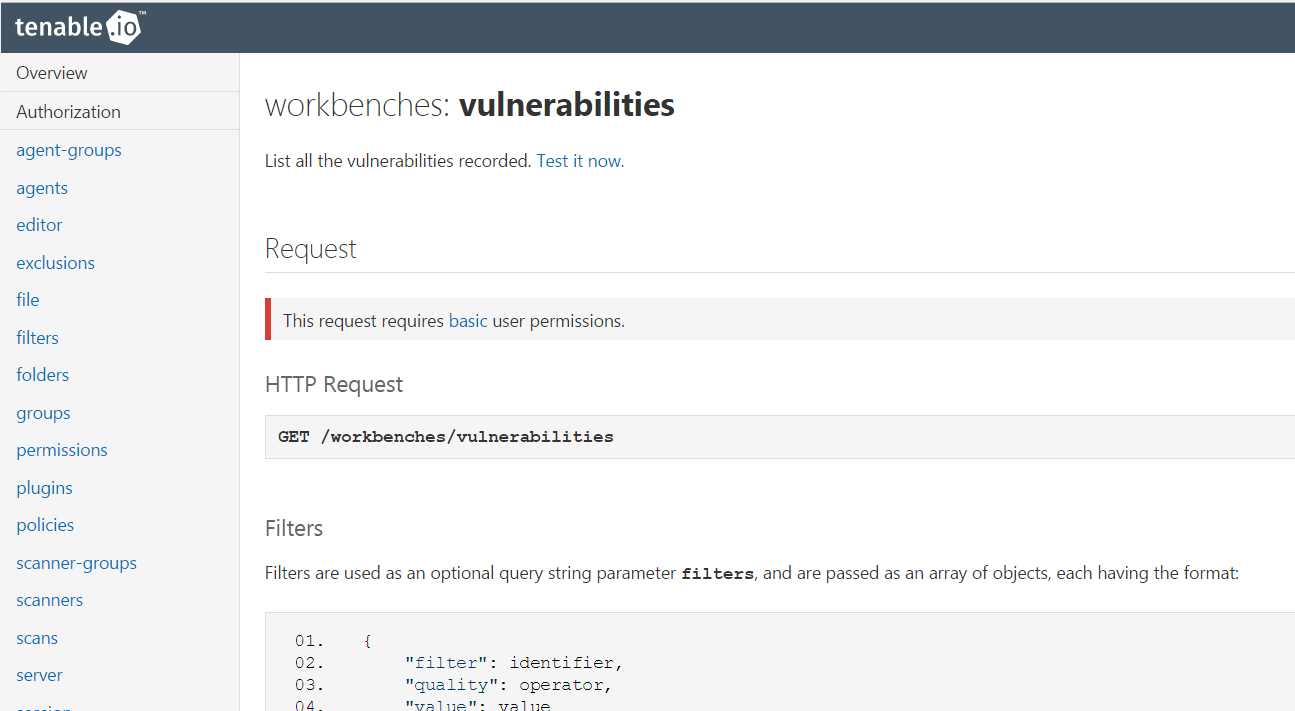Click the 'Test it now' link
Screen dimensions: 1295x711
click(578, 159)
